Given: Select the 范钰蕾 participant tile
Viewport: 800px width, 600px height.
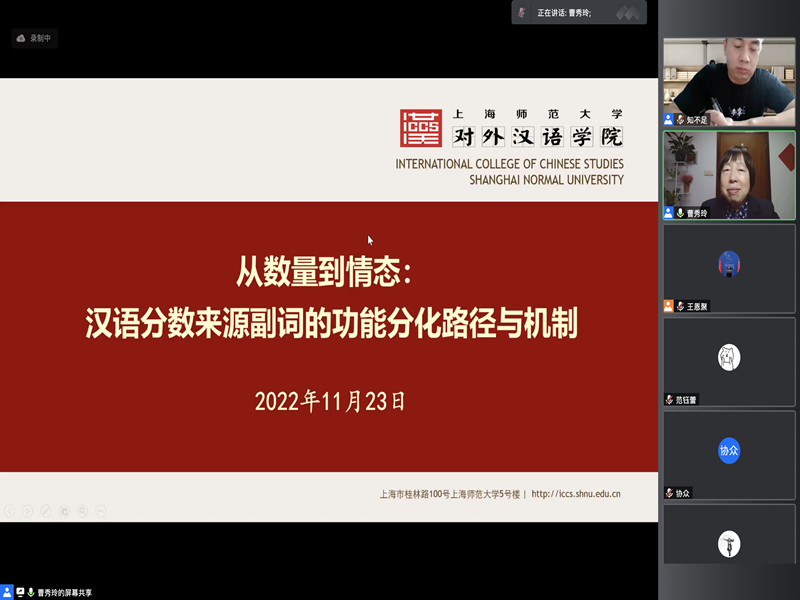Looking at the screenshot, I should (729, 360).
